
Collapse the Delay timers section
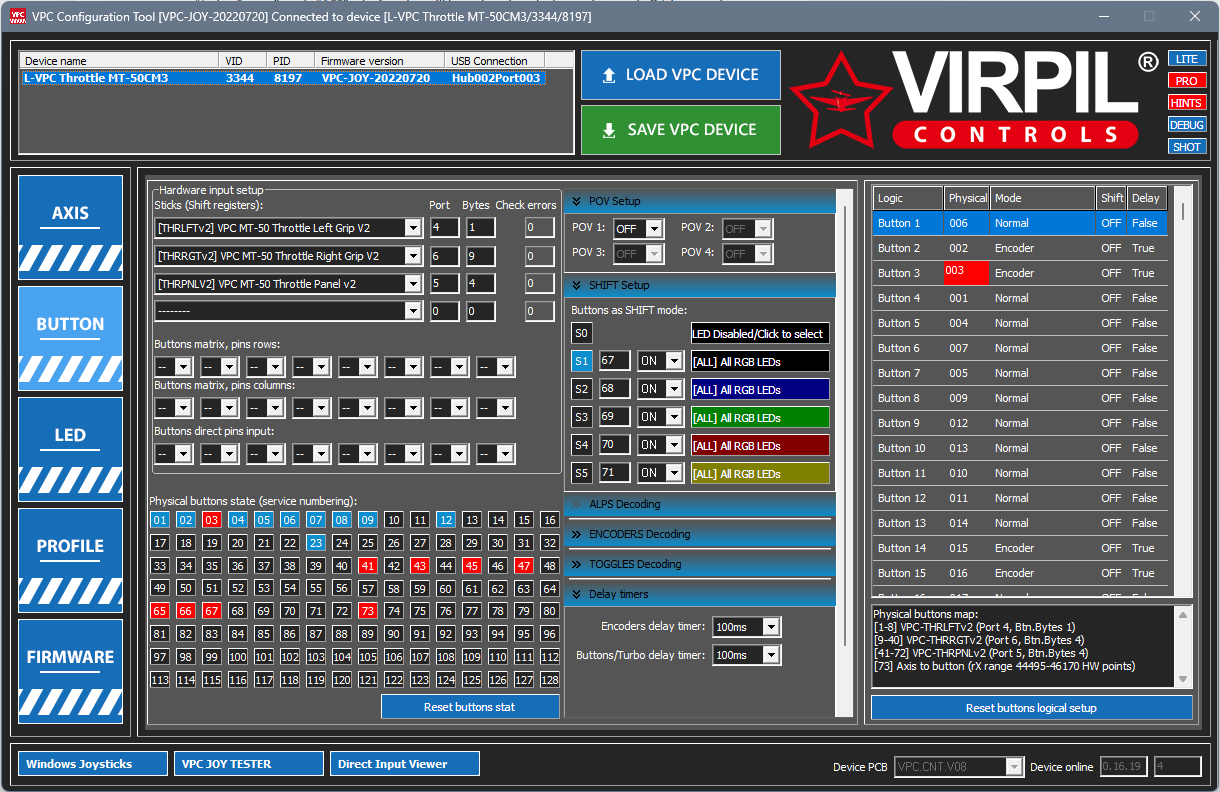[699, 594]
